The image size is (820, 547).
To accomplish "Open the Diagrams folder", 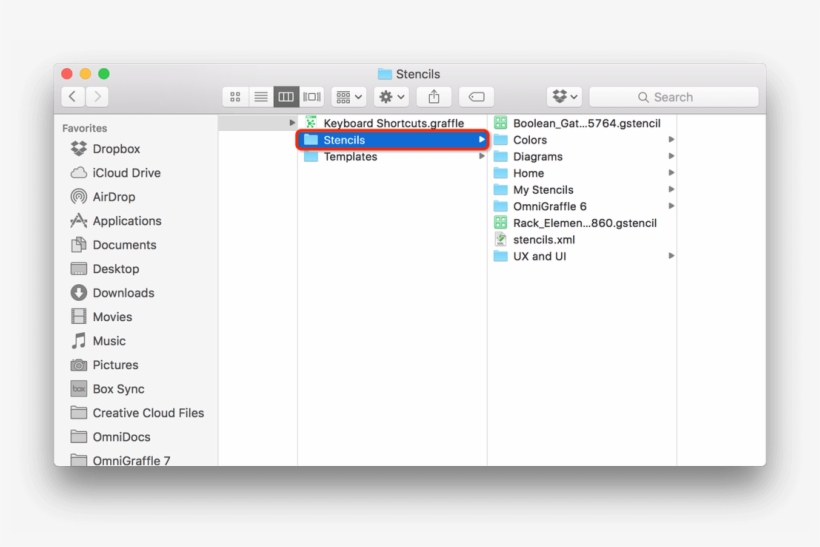I will 582,157.
